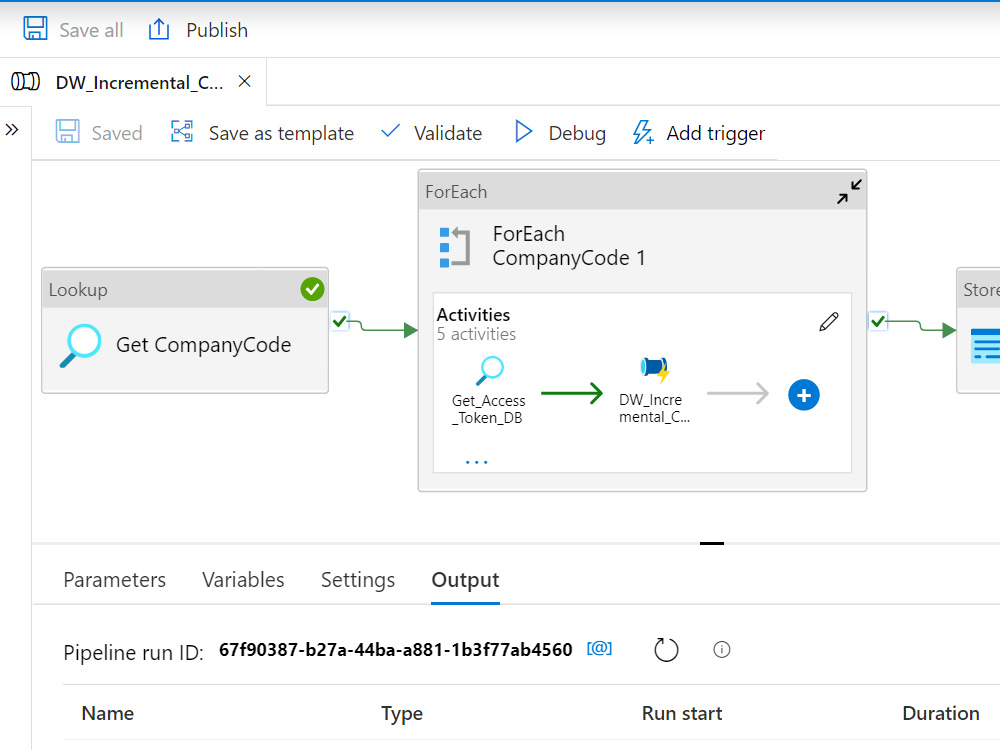Click the Publish button label
The width and height of the screenshot is (1000, 750).
tap(217, 30)
